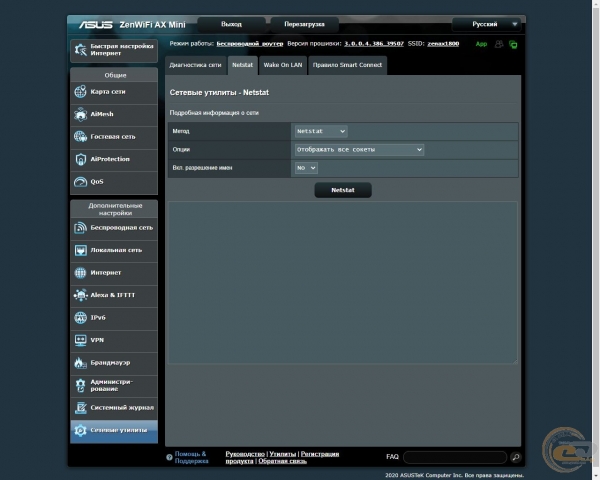The height and width of the screenshot is (480, 600).
Task: Click the Руководство link in footer
Action: (245, 454)
